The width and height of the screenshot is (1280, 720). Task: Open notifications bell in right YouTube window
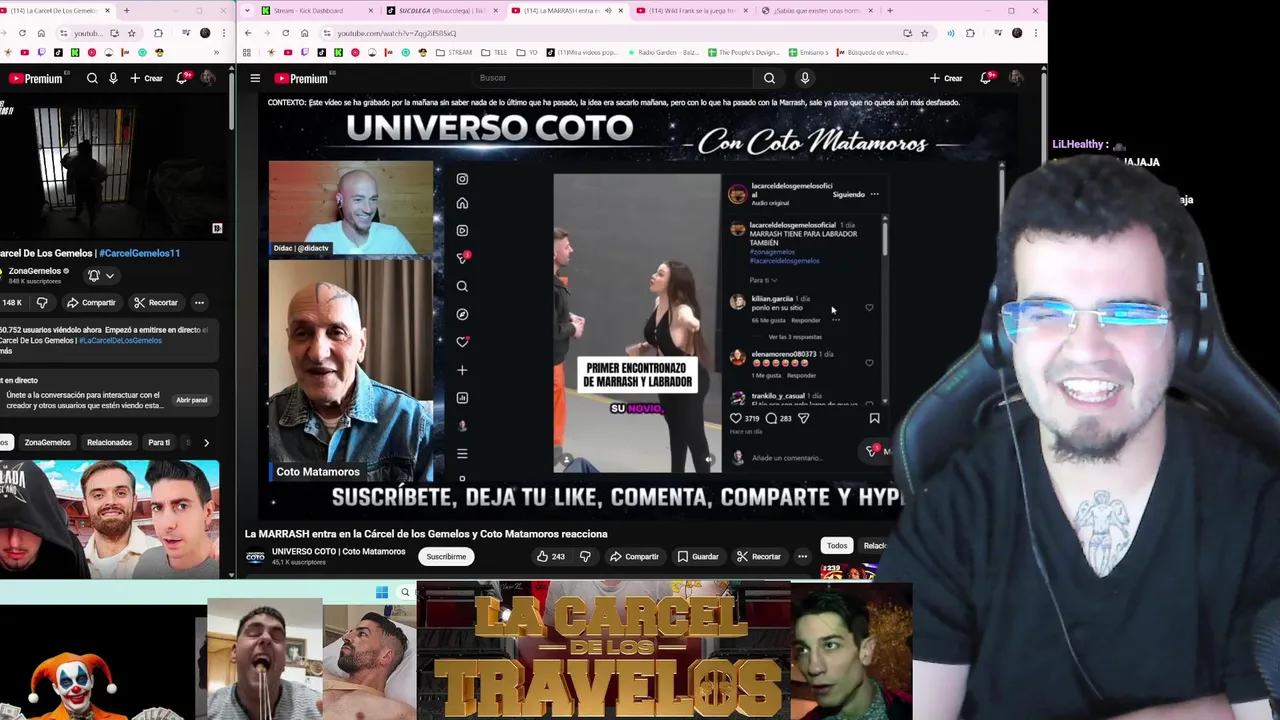tap(987, 78)
